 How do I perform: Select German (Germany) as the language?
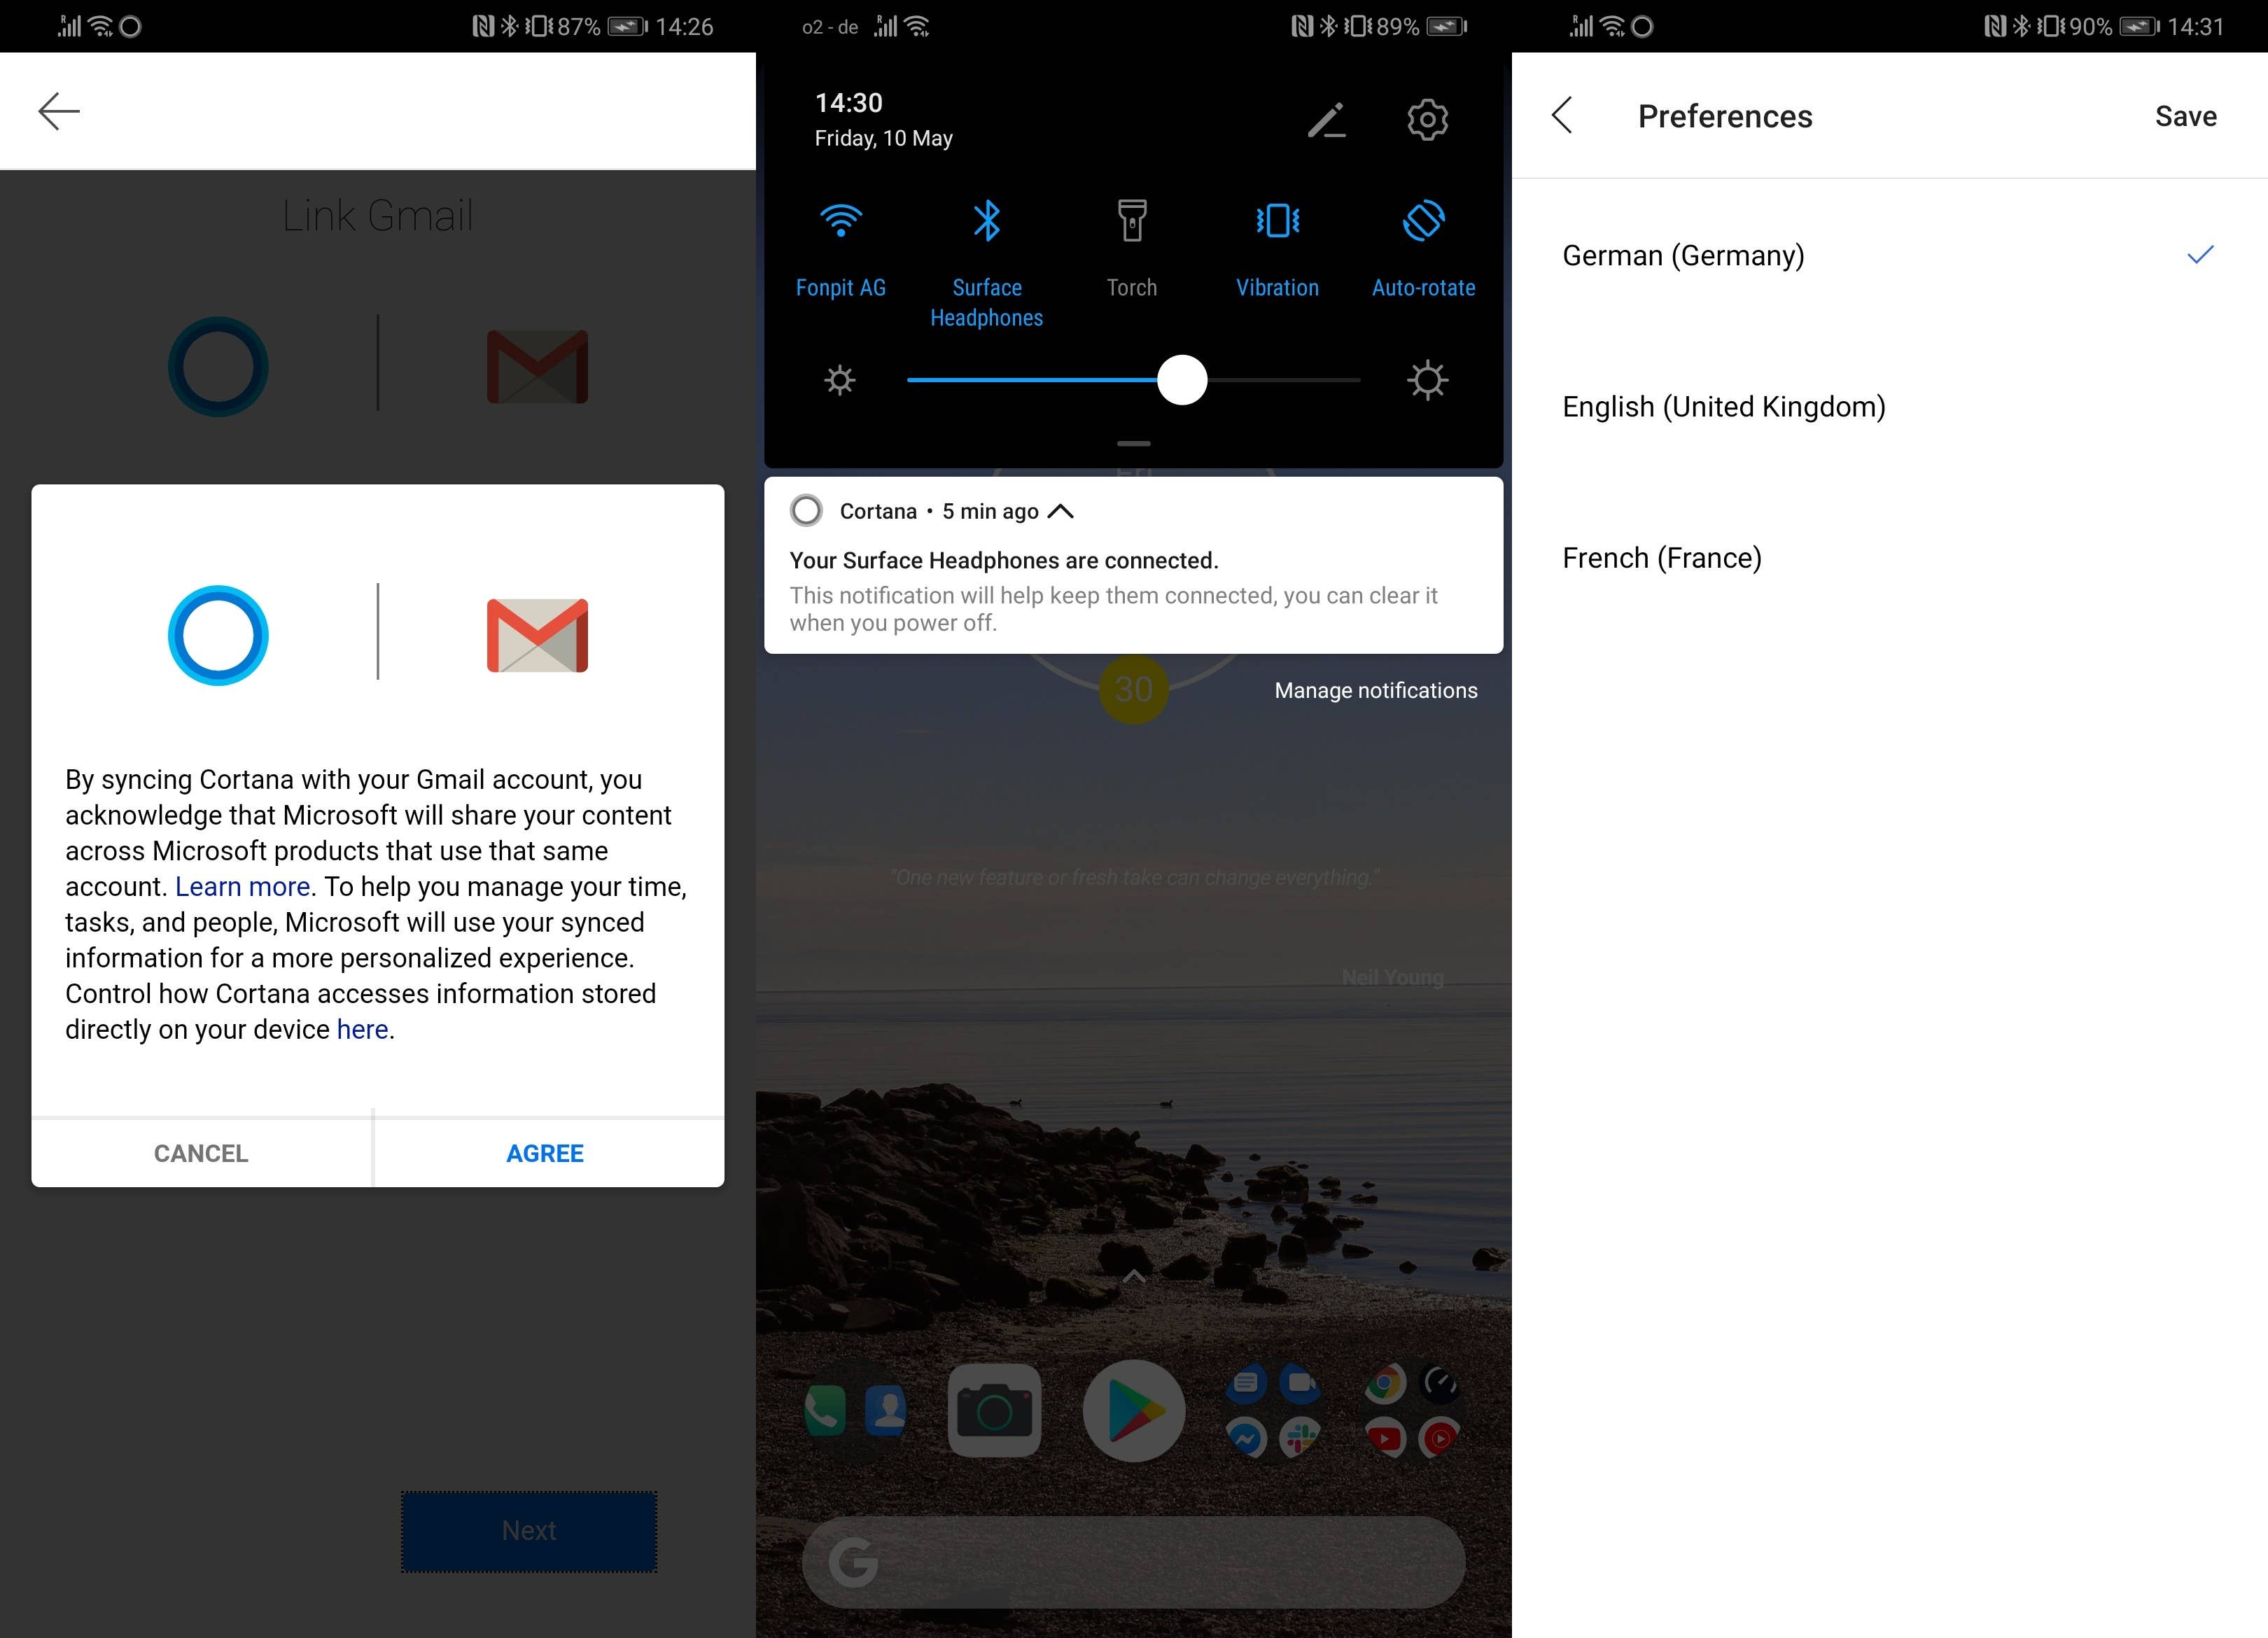tap(1684, 256)
